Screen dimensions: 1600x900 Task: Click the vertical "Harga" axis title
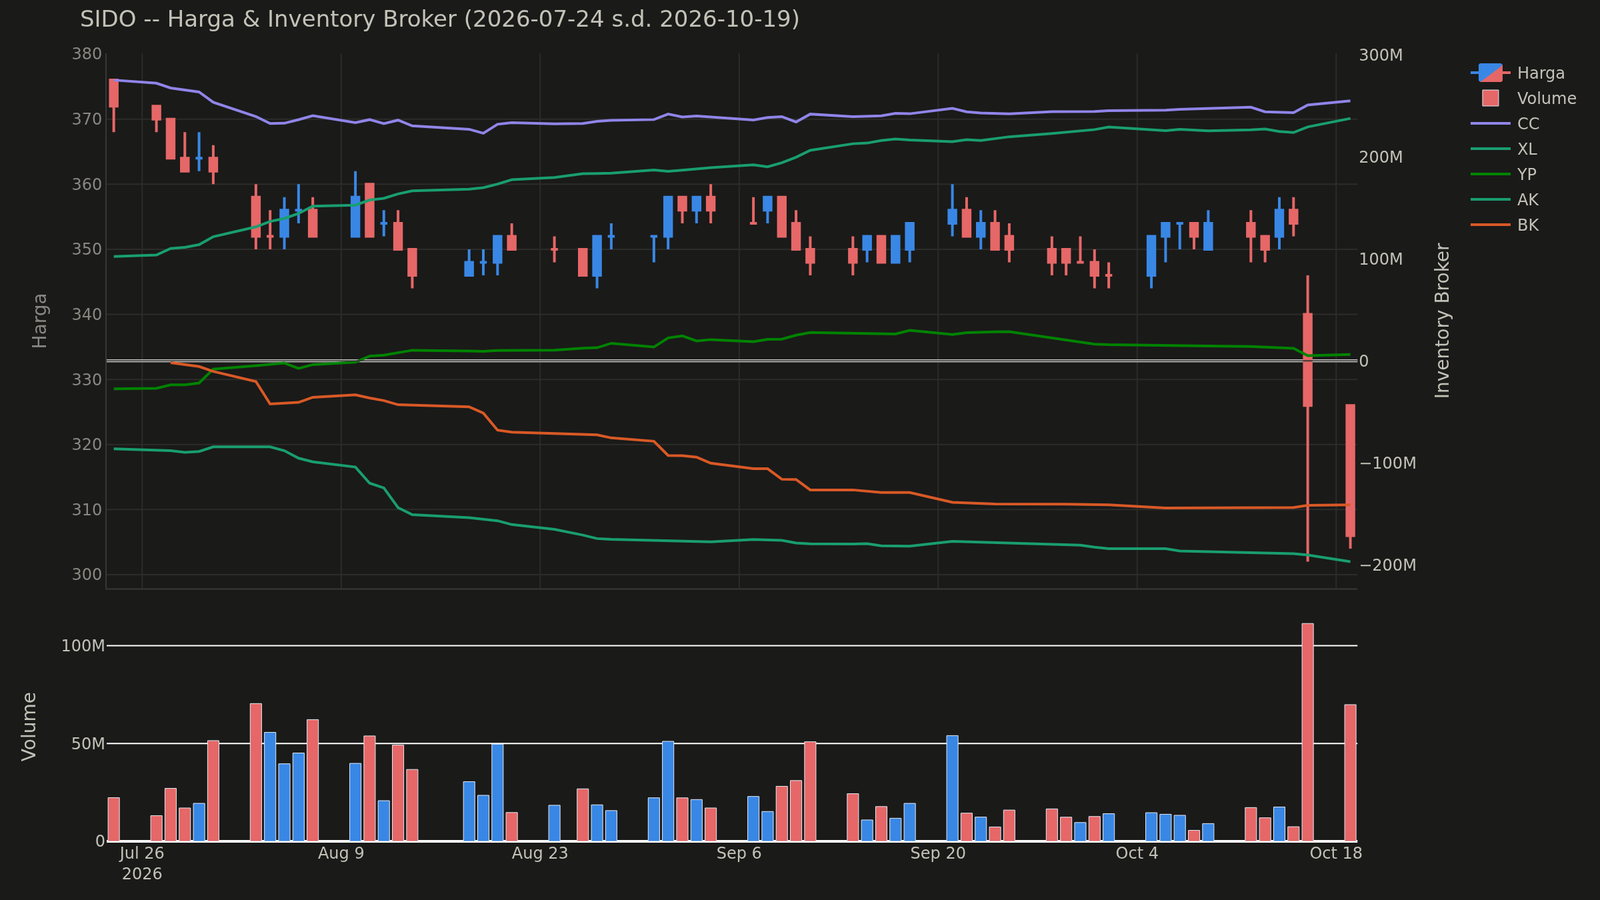(40, 320)
